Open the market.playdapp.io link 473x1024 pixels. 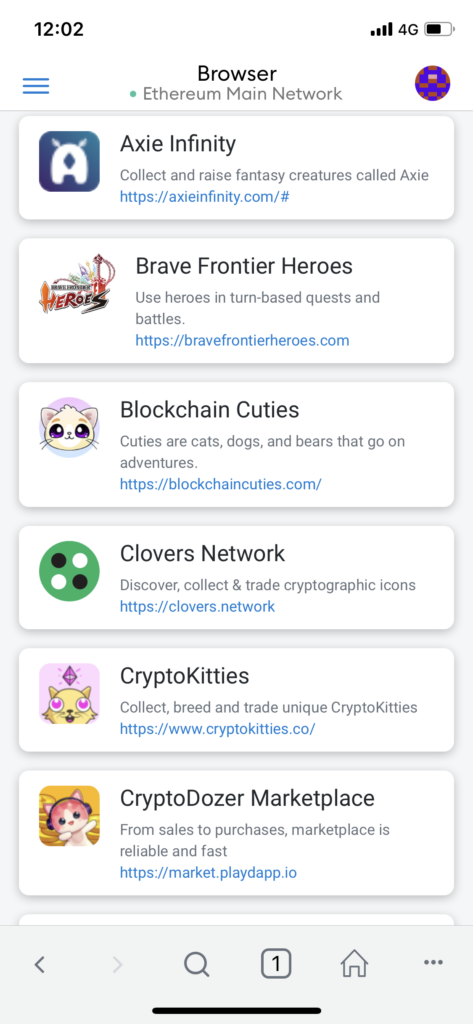point(208,872)
